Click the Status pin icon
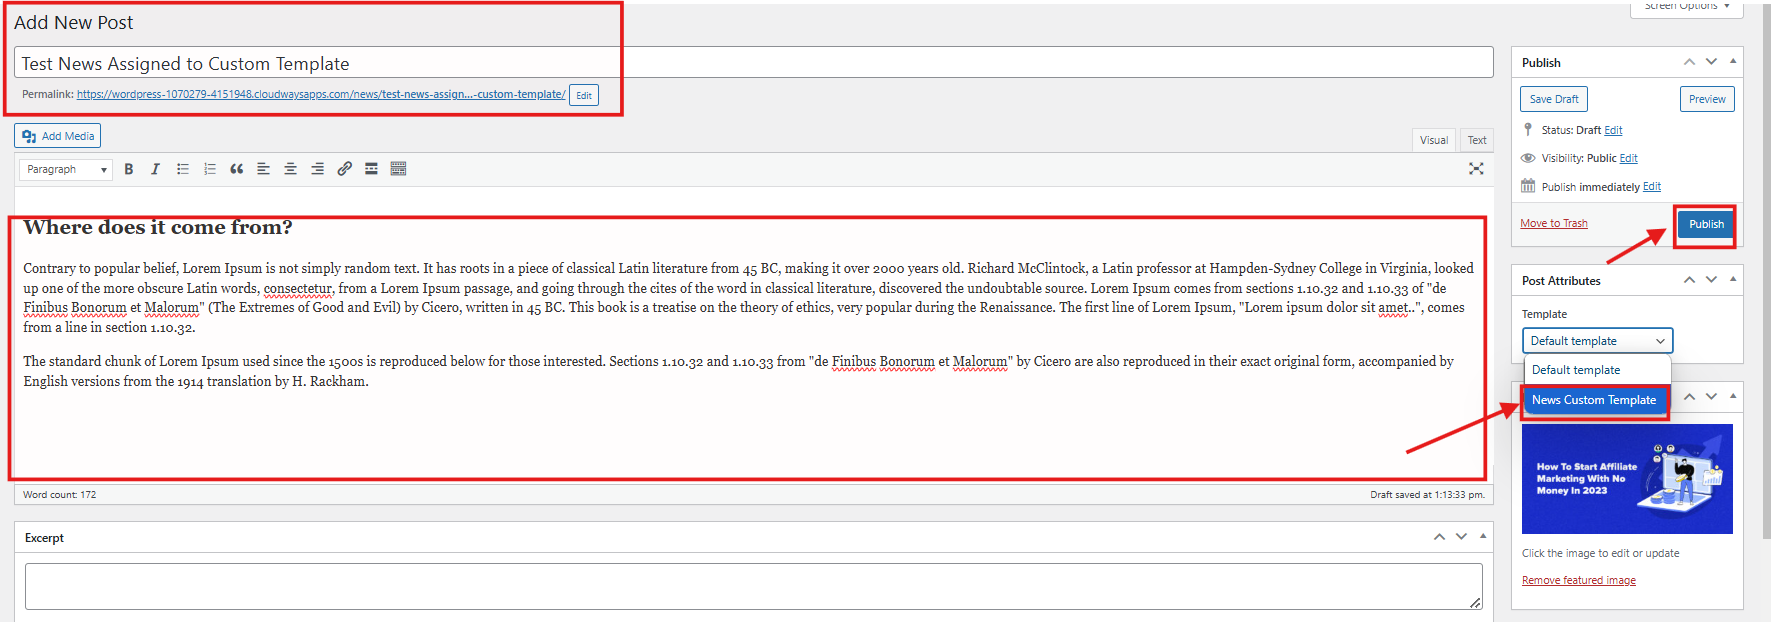Viewport: 1771px width, 622px height. 1528,129
